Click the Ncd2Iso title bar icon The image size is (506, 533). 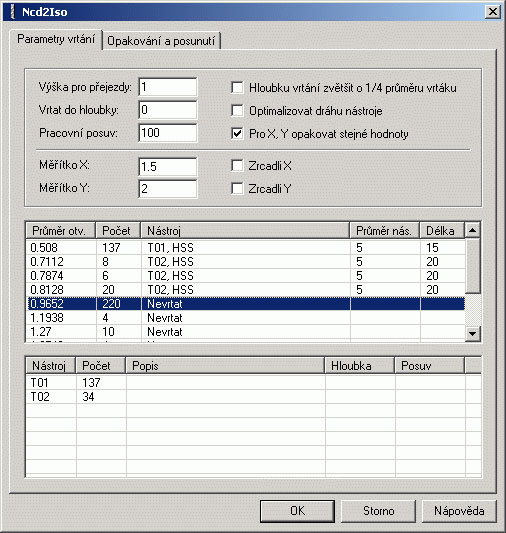(12, 12)
